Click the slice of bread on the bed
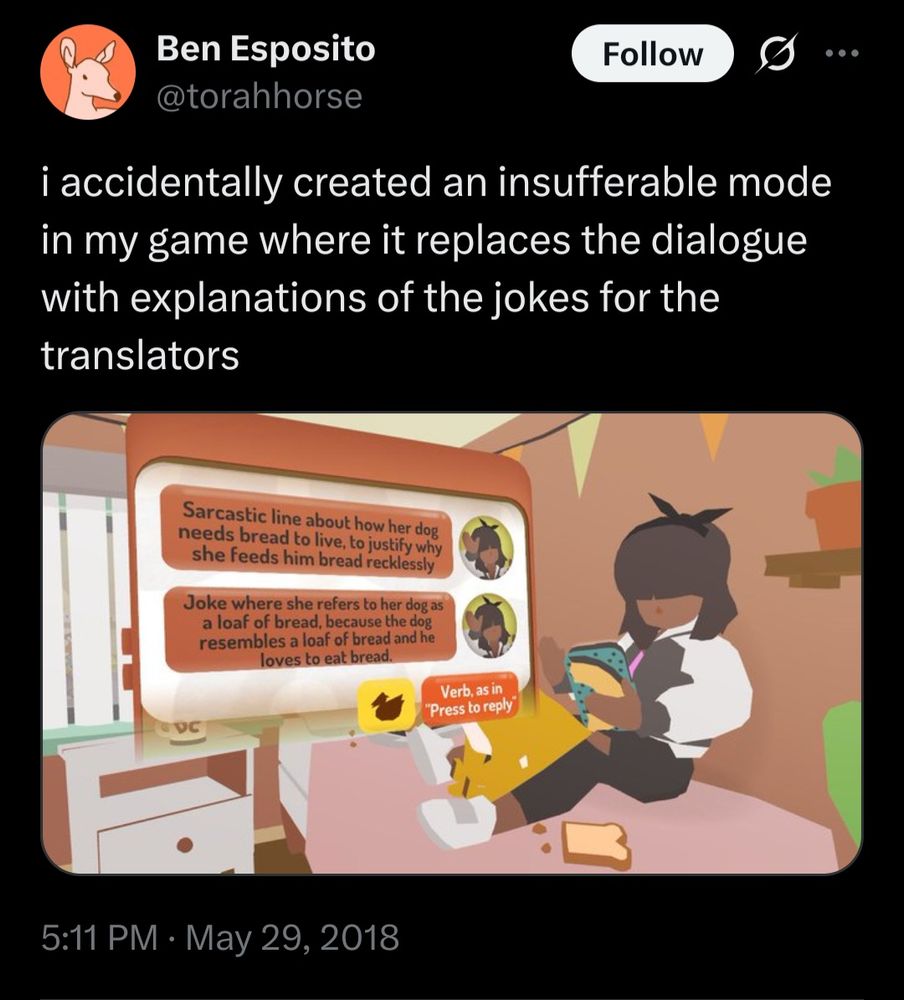The image size is (904, 1000). (x=595, y=845)
